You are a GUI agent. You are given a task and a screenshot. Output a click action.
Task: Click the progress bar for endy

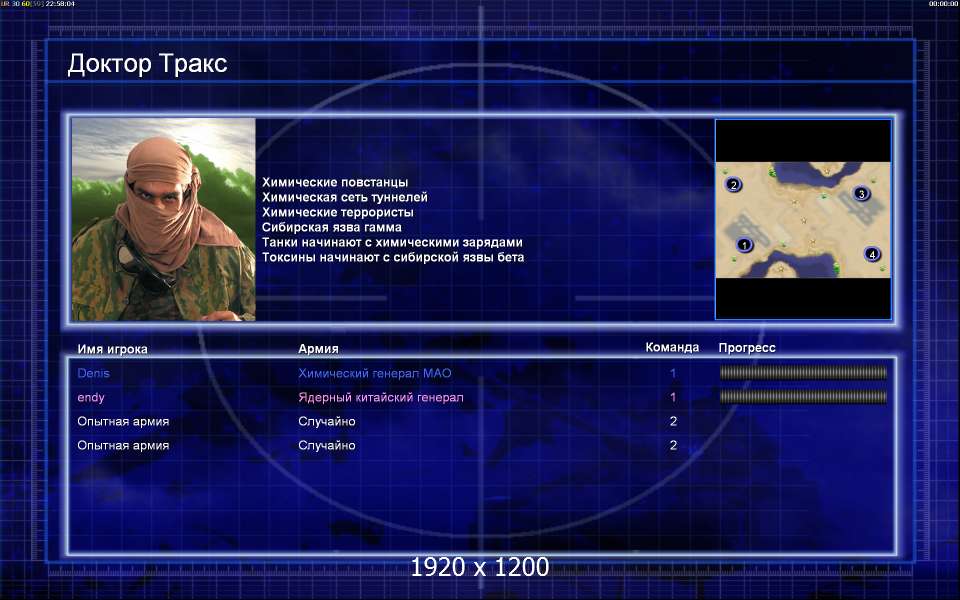803,397
